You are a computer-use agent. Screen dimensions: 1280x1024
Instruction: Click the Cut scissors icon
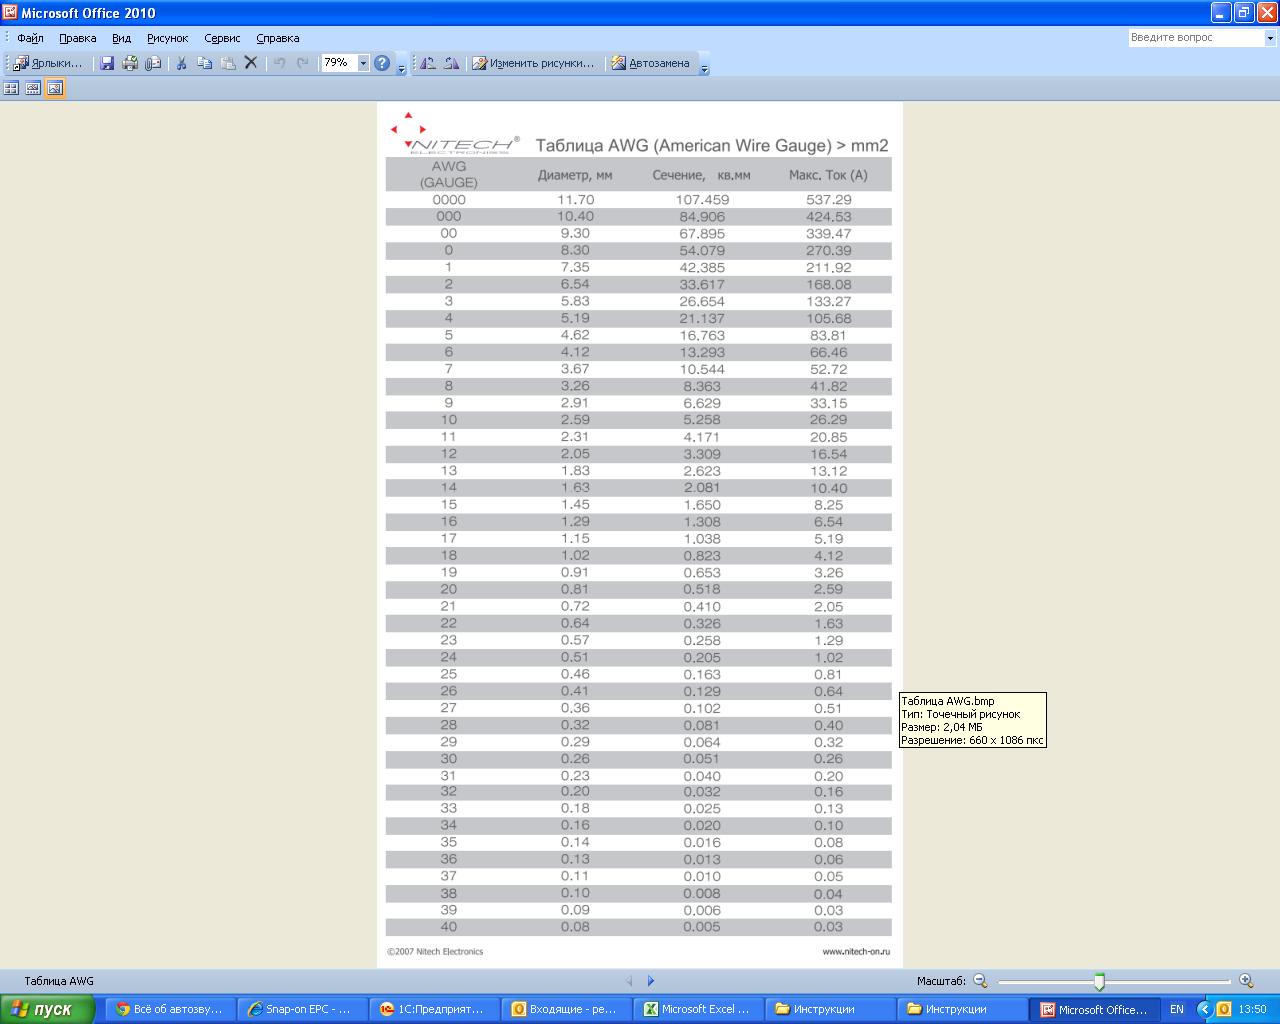182,63
